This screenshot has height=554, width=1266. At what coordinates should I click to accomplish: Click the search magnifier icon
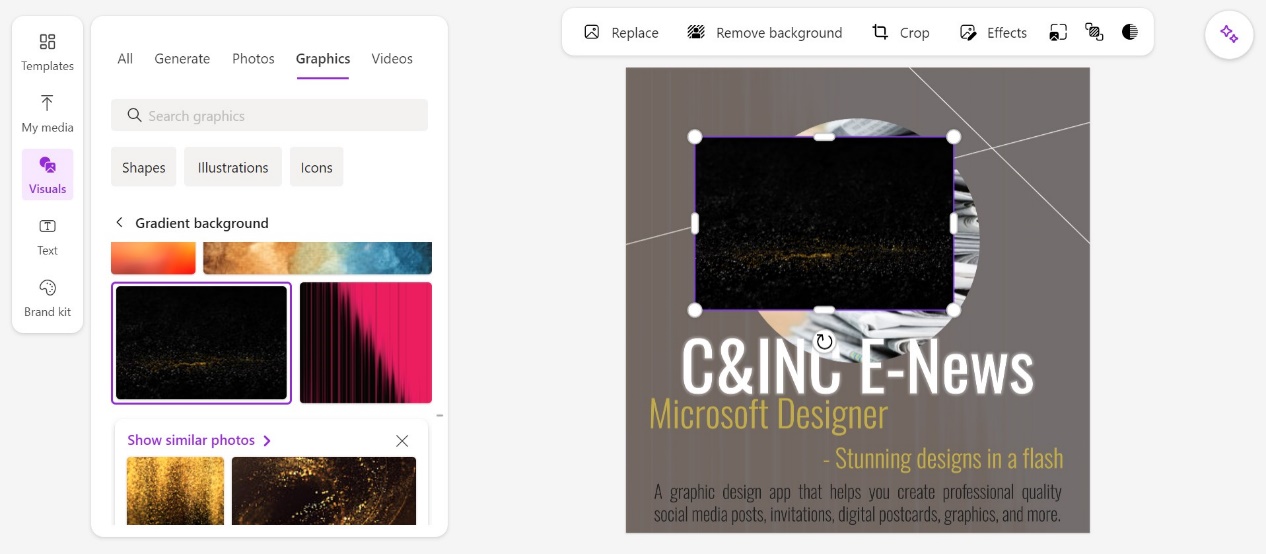134,116
